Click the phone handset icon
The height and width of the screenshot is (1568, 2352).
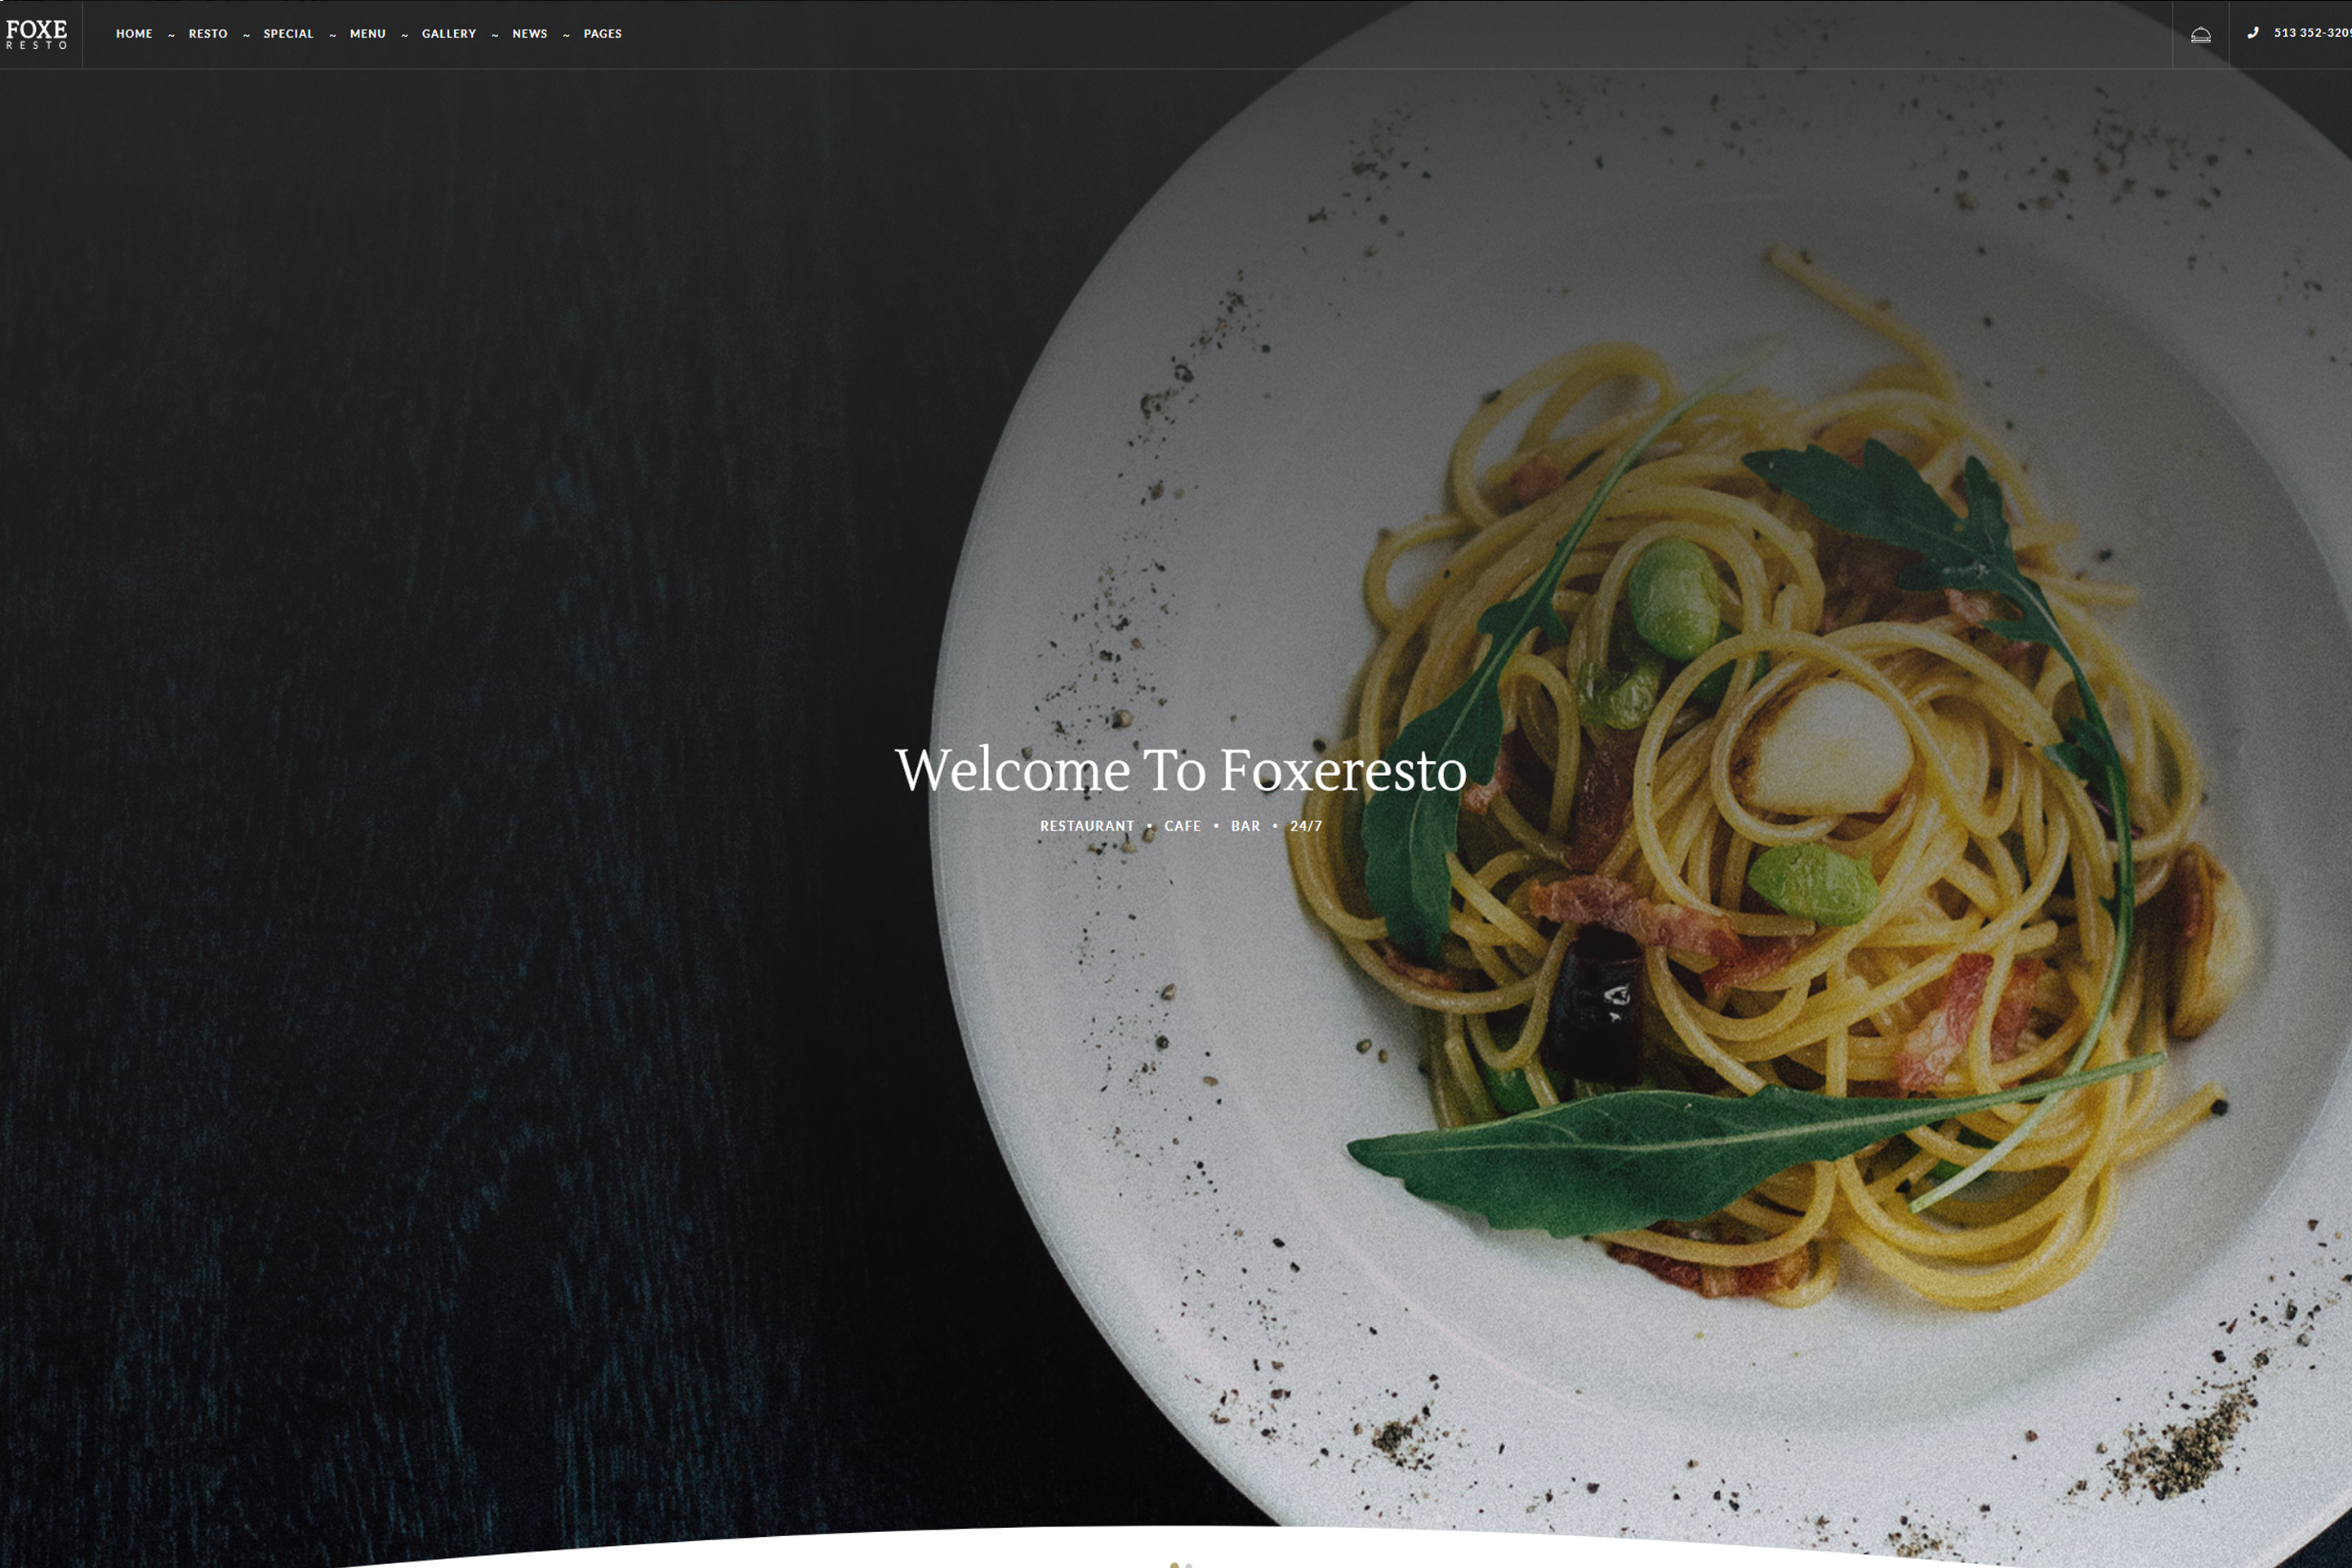(x=2253, y=33)
